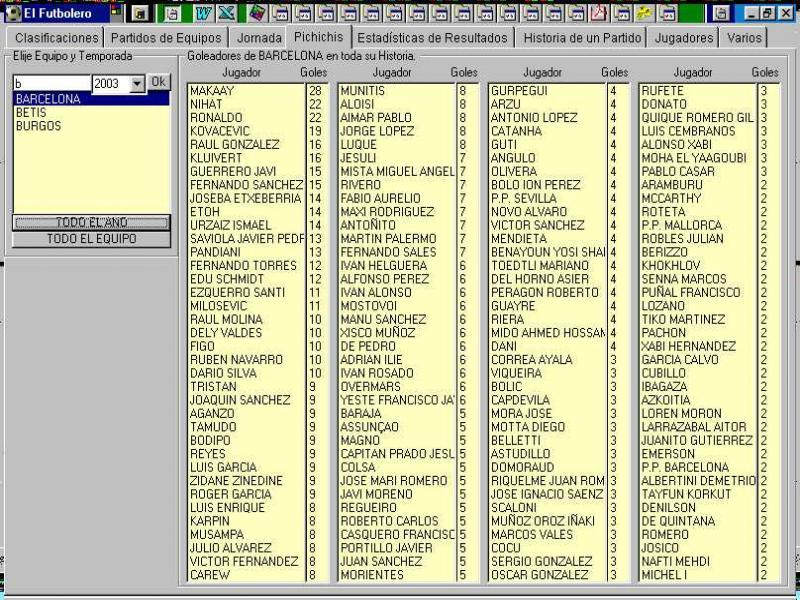Open the red Acrobat PDF shortcut icon
This screenshot has height=600, width=800.
pyautogui.click(x=598, y=13)
